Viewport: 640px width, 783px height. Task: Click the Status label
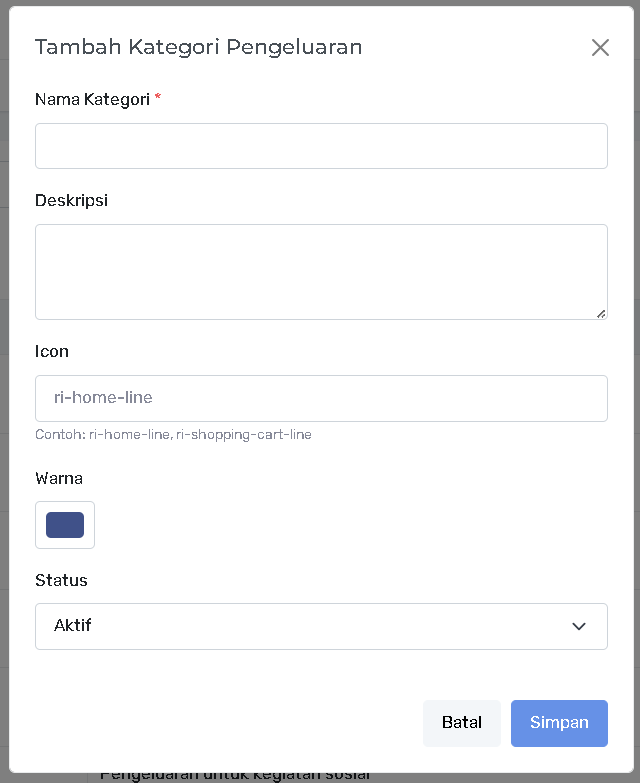[x=61, y=580]
